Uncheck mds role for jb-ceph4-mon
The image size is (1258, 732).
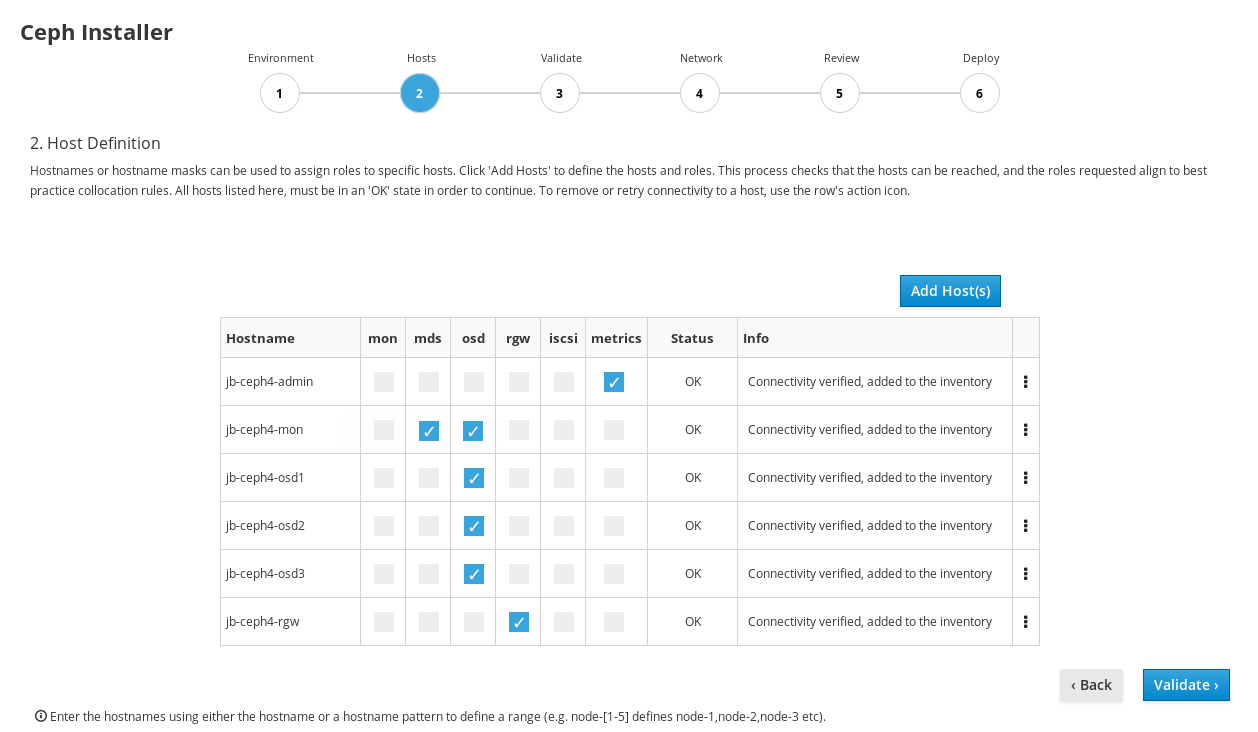click(429, 431)
